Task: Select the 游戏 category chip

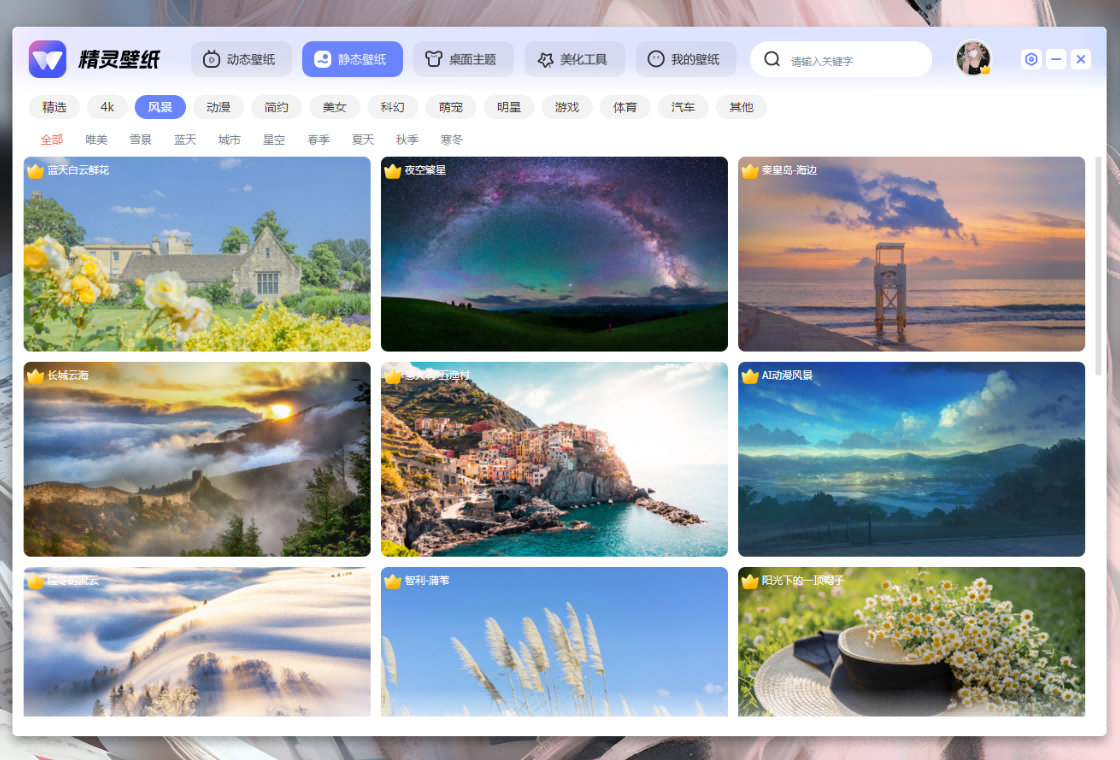Action: [567, 107]
